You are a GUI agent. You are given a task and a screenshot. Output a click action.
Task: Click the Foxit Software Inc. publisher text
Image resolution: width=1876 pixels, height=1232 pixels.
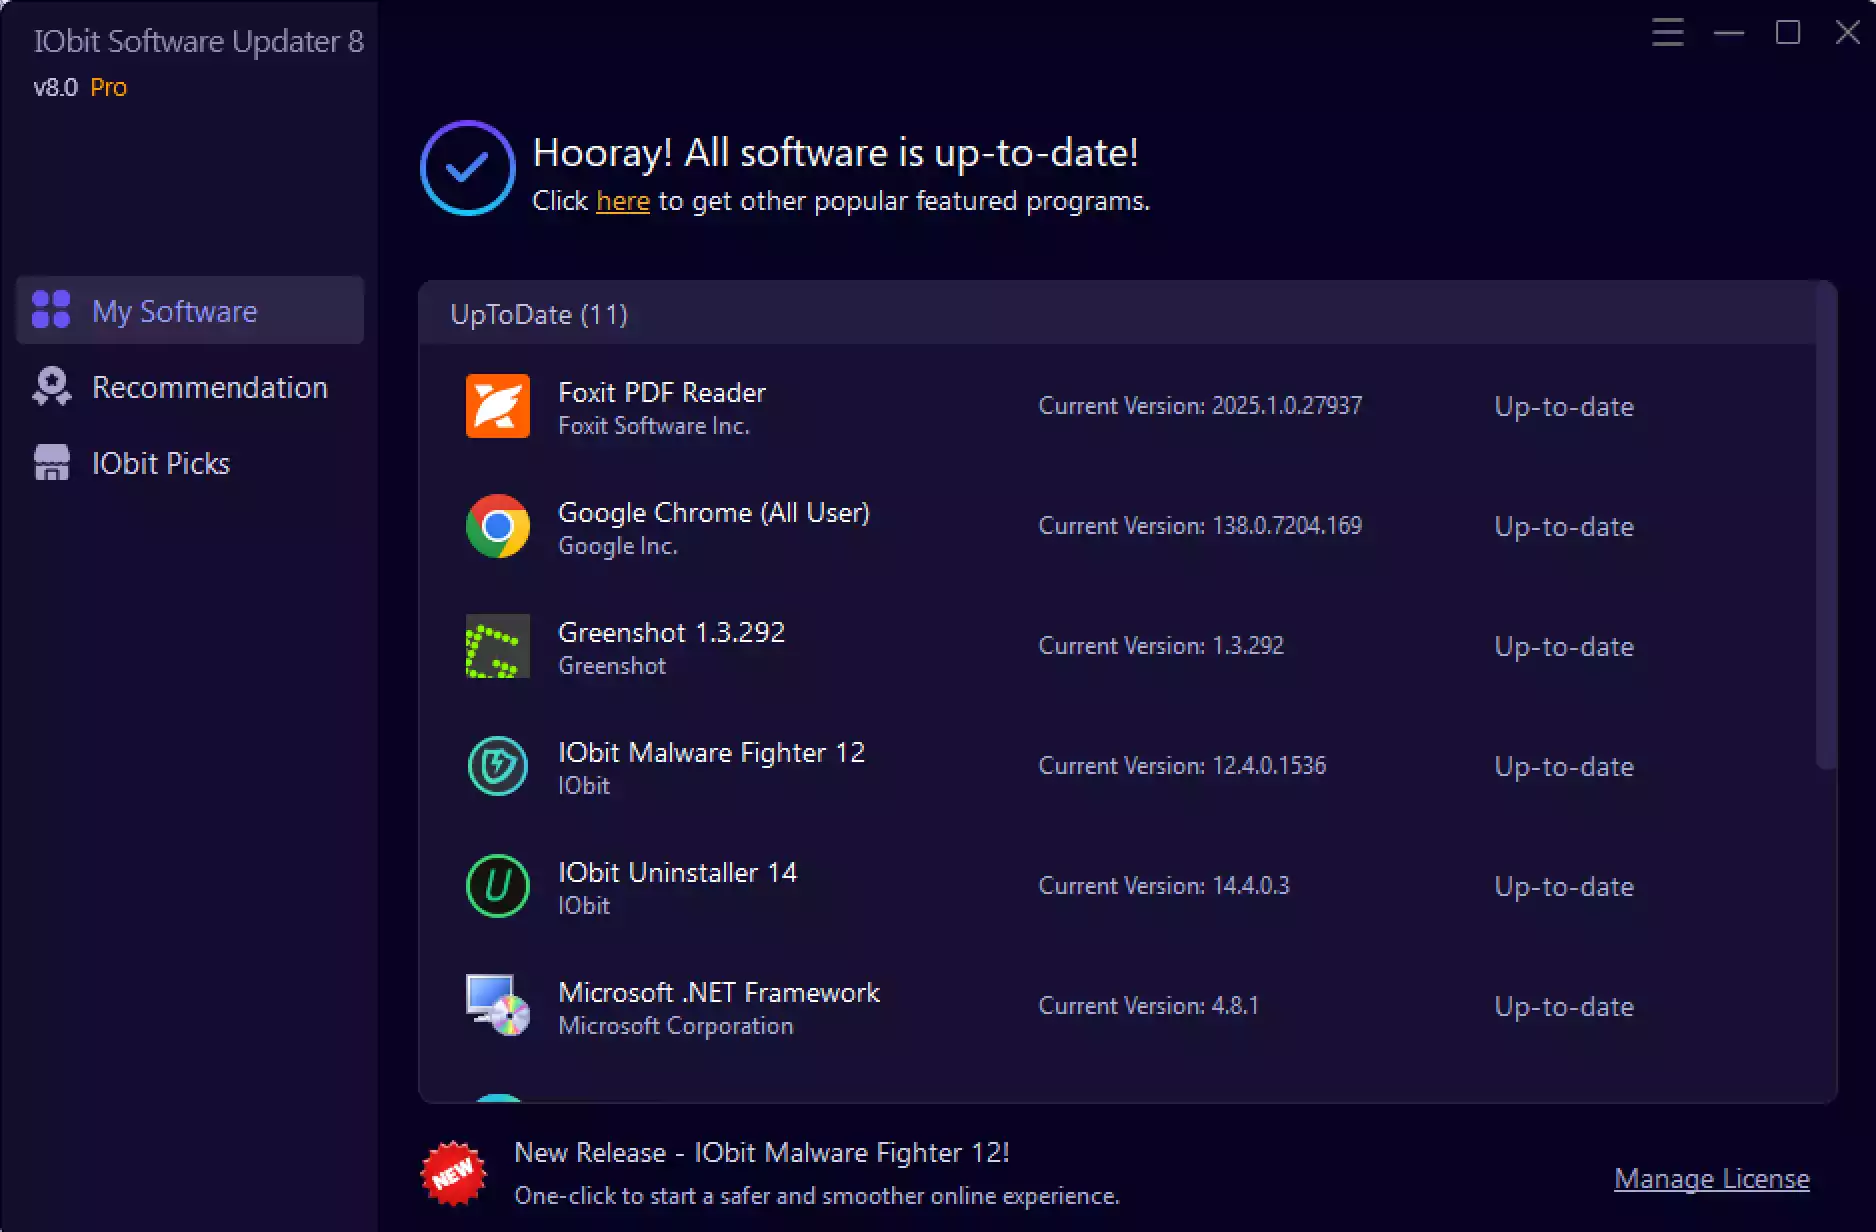(x=654, y=426)
